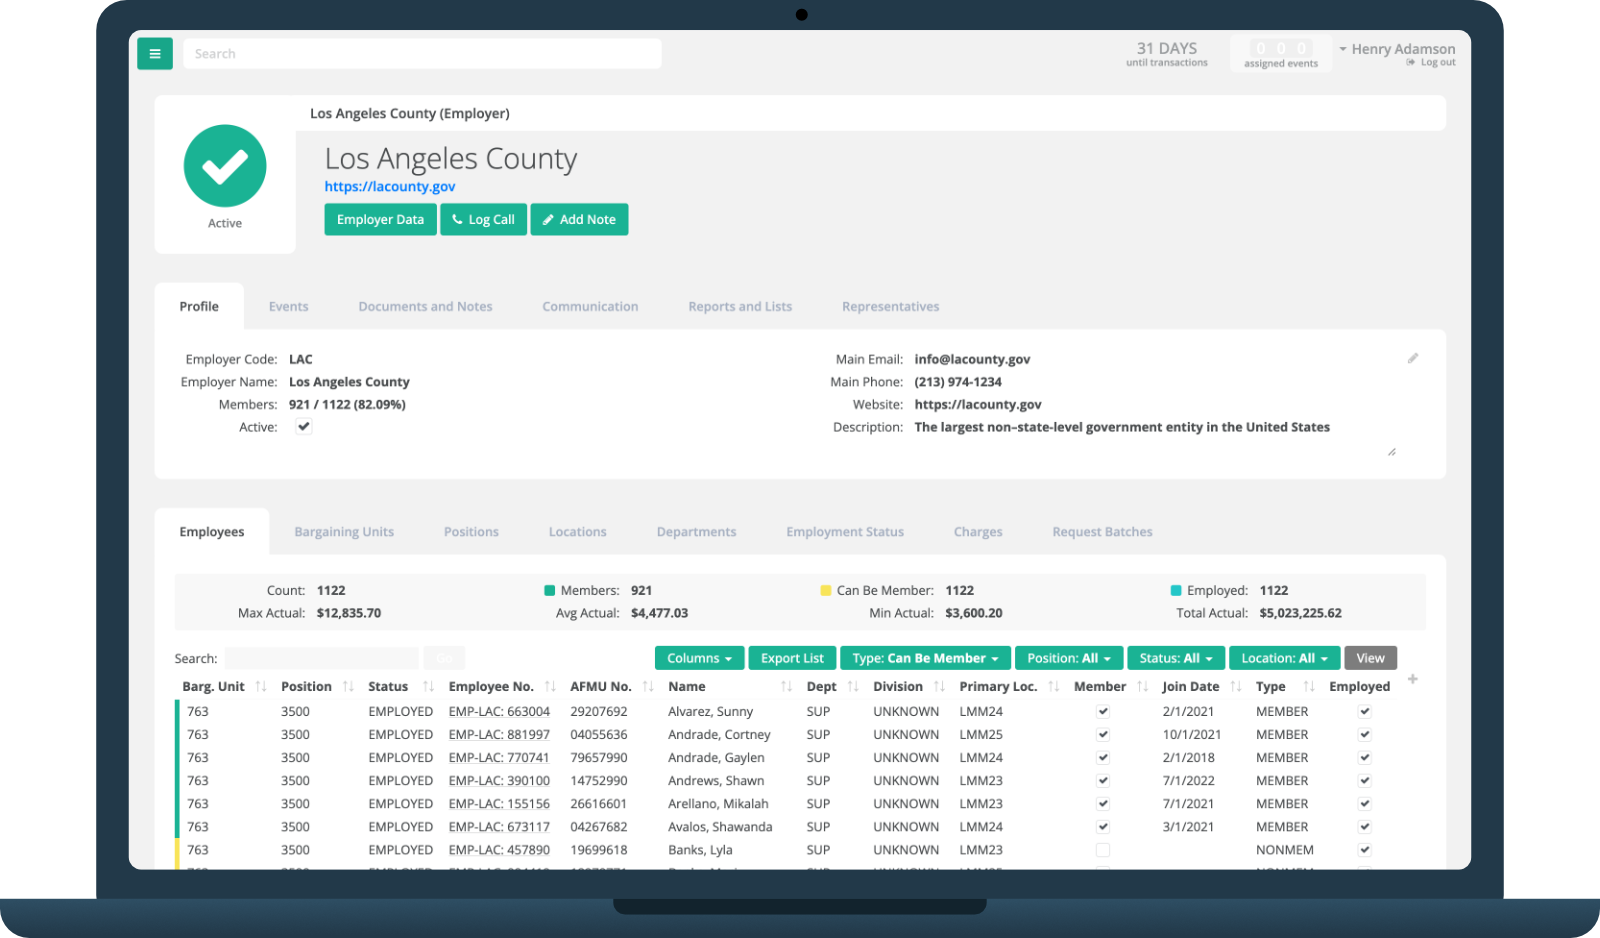1600x938 pixels.
Task: Toggle Employed checkbox for Banks, Lyla
Action: click(x=1365, y=850)
